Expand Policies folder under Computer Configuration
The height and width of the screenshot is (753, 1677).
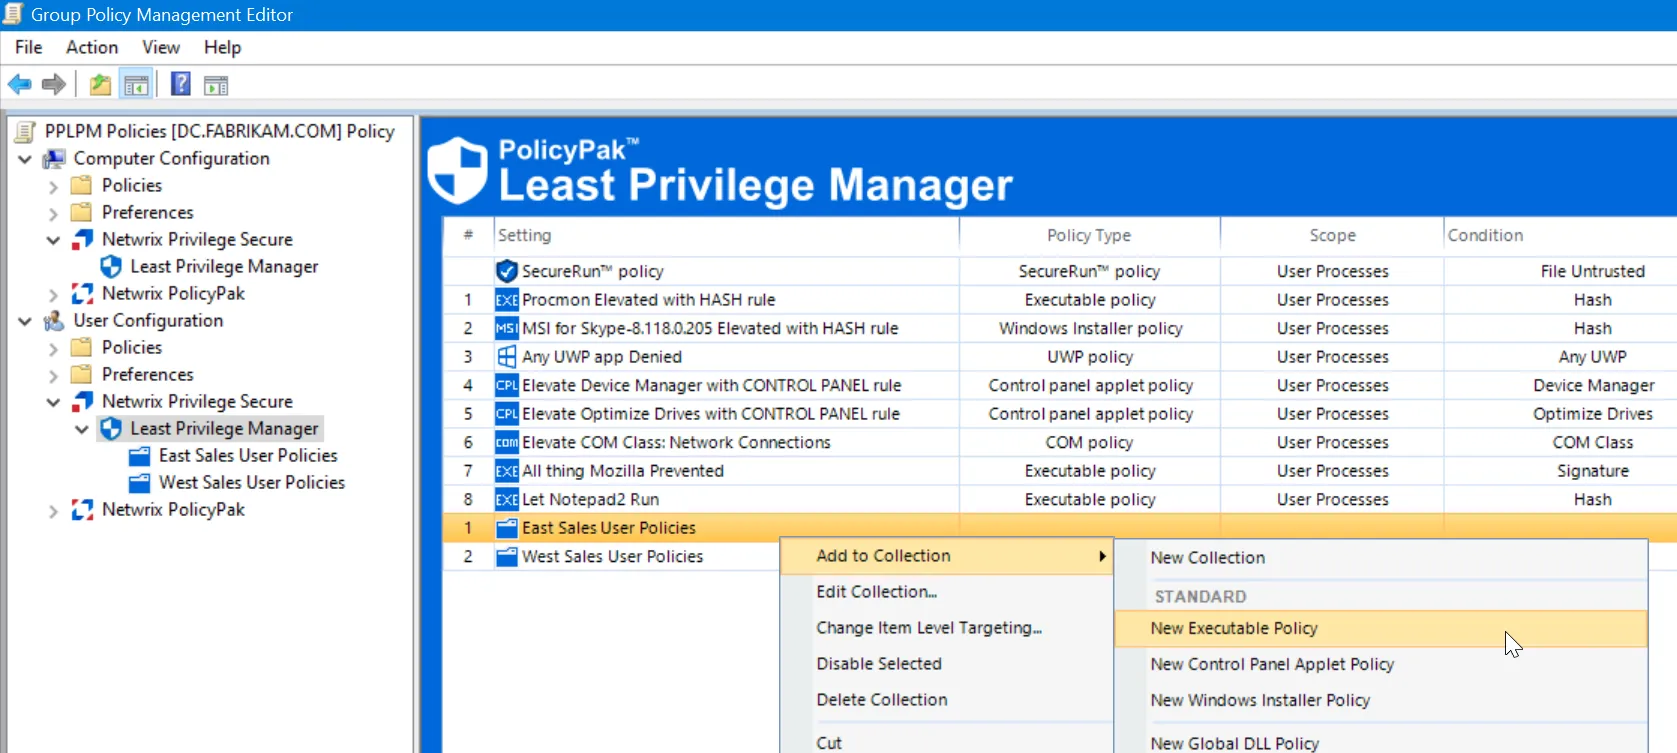53,186
